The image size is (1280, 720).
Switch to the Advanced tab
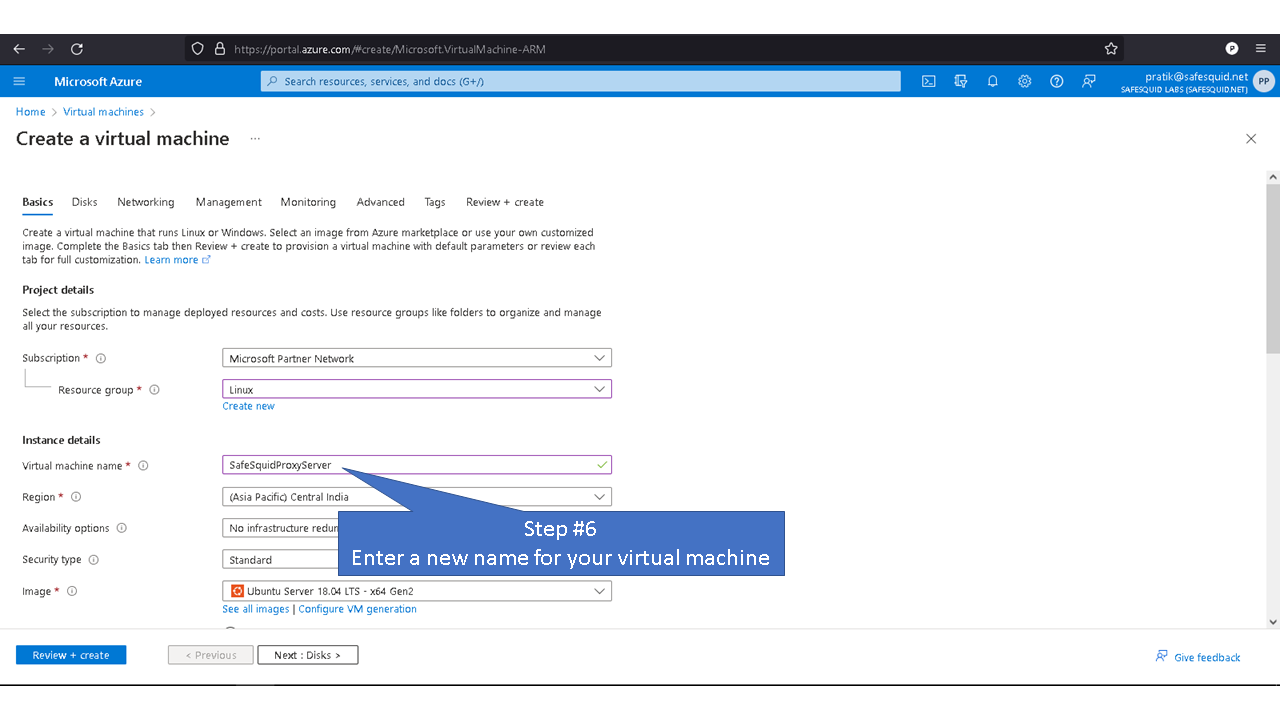[x=381, y=202]
